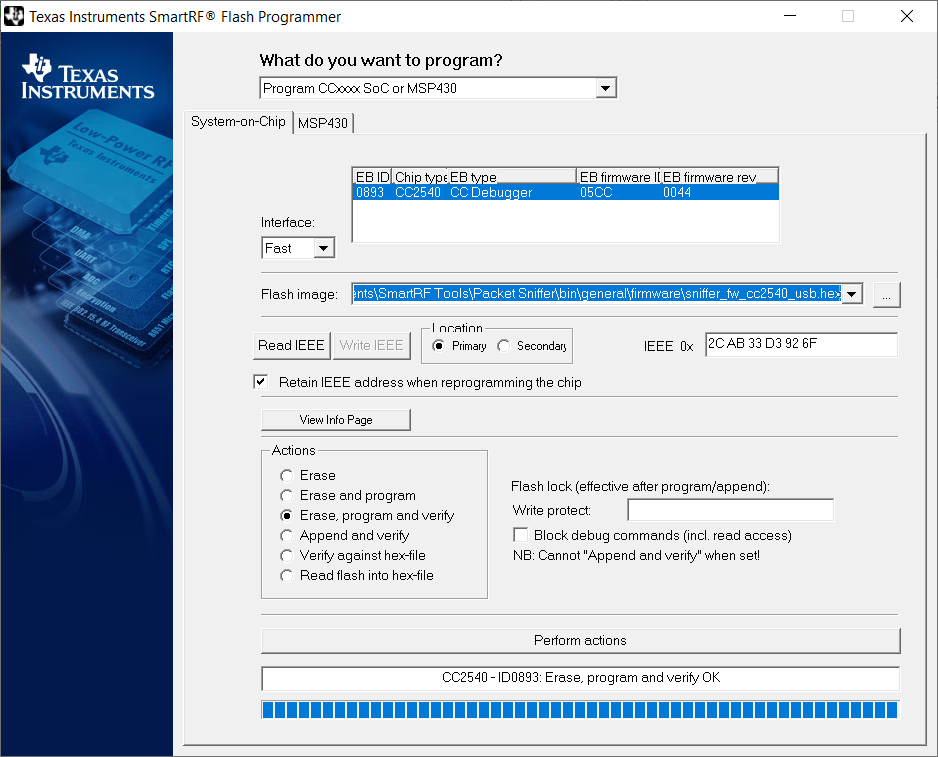This screenshot has height=757, width=938.
Task: Open the Interface speed dropdown showing Fast
Action: click(x=323, y=248)
